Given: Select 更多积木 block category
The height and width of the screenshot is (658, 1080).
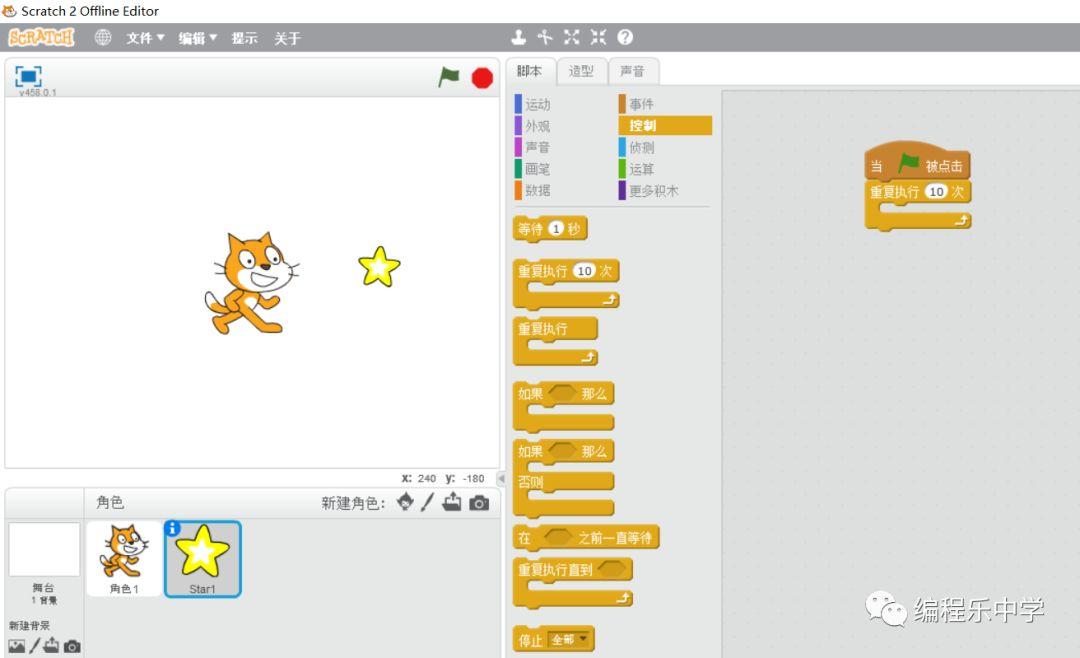Looking at the screenshot, I should coord(649,191).
